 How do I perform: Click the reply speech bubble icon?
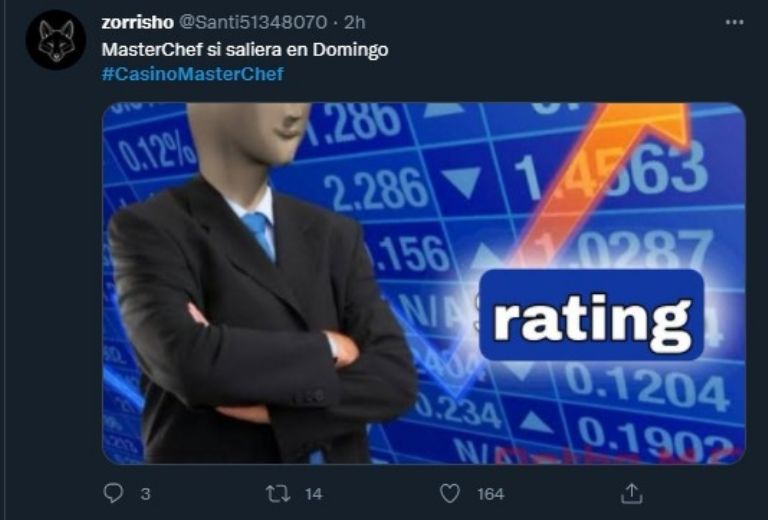coord(113,493)
